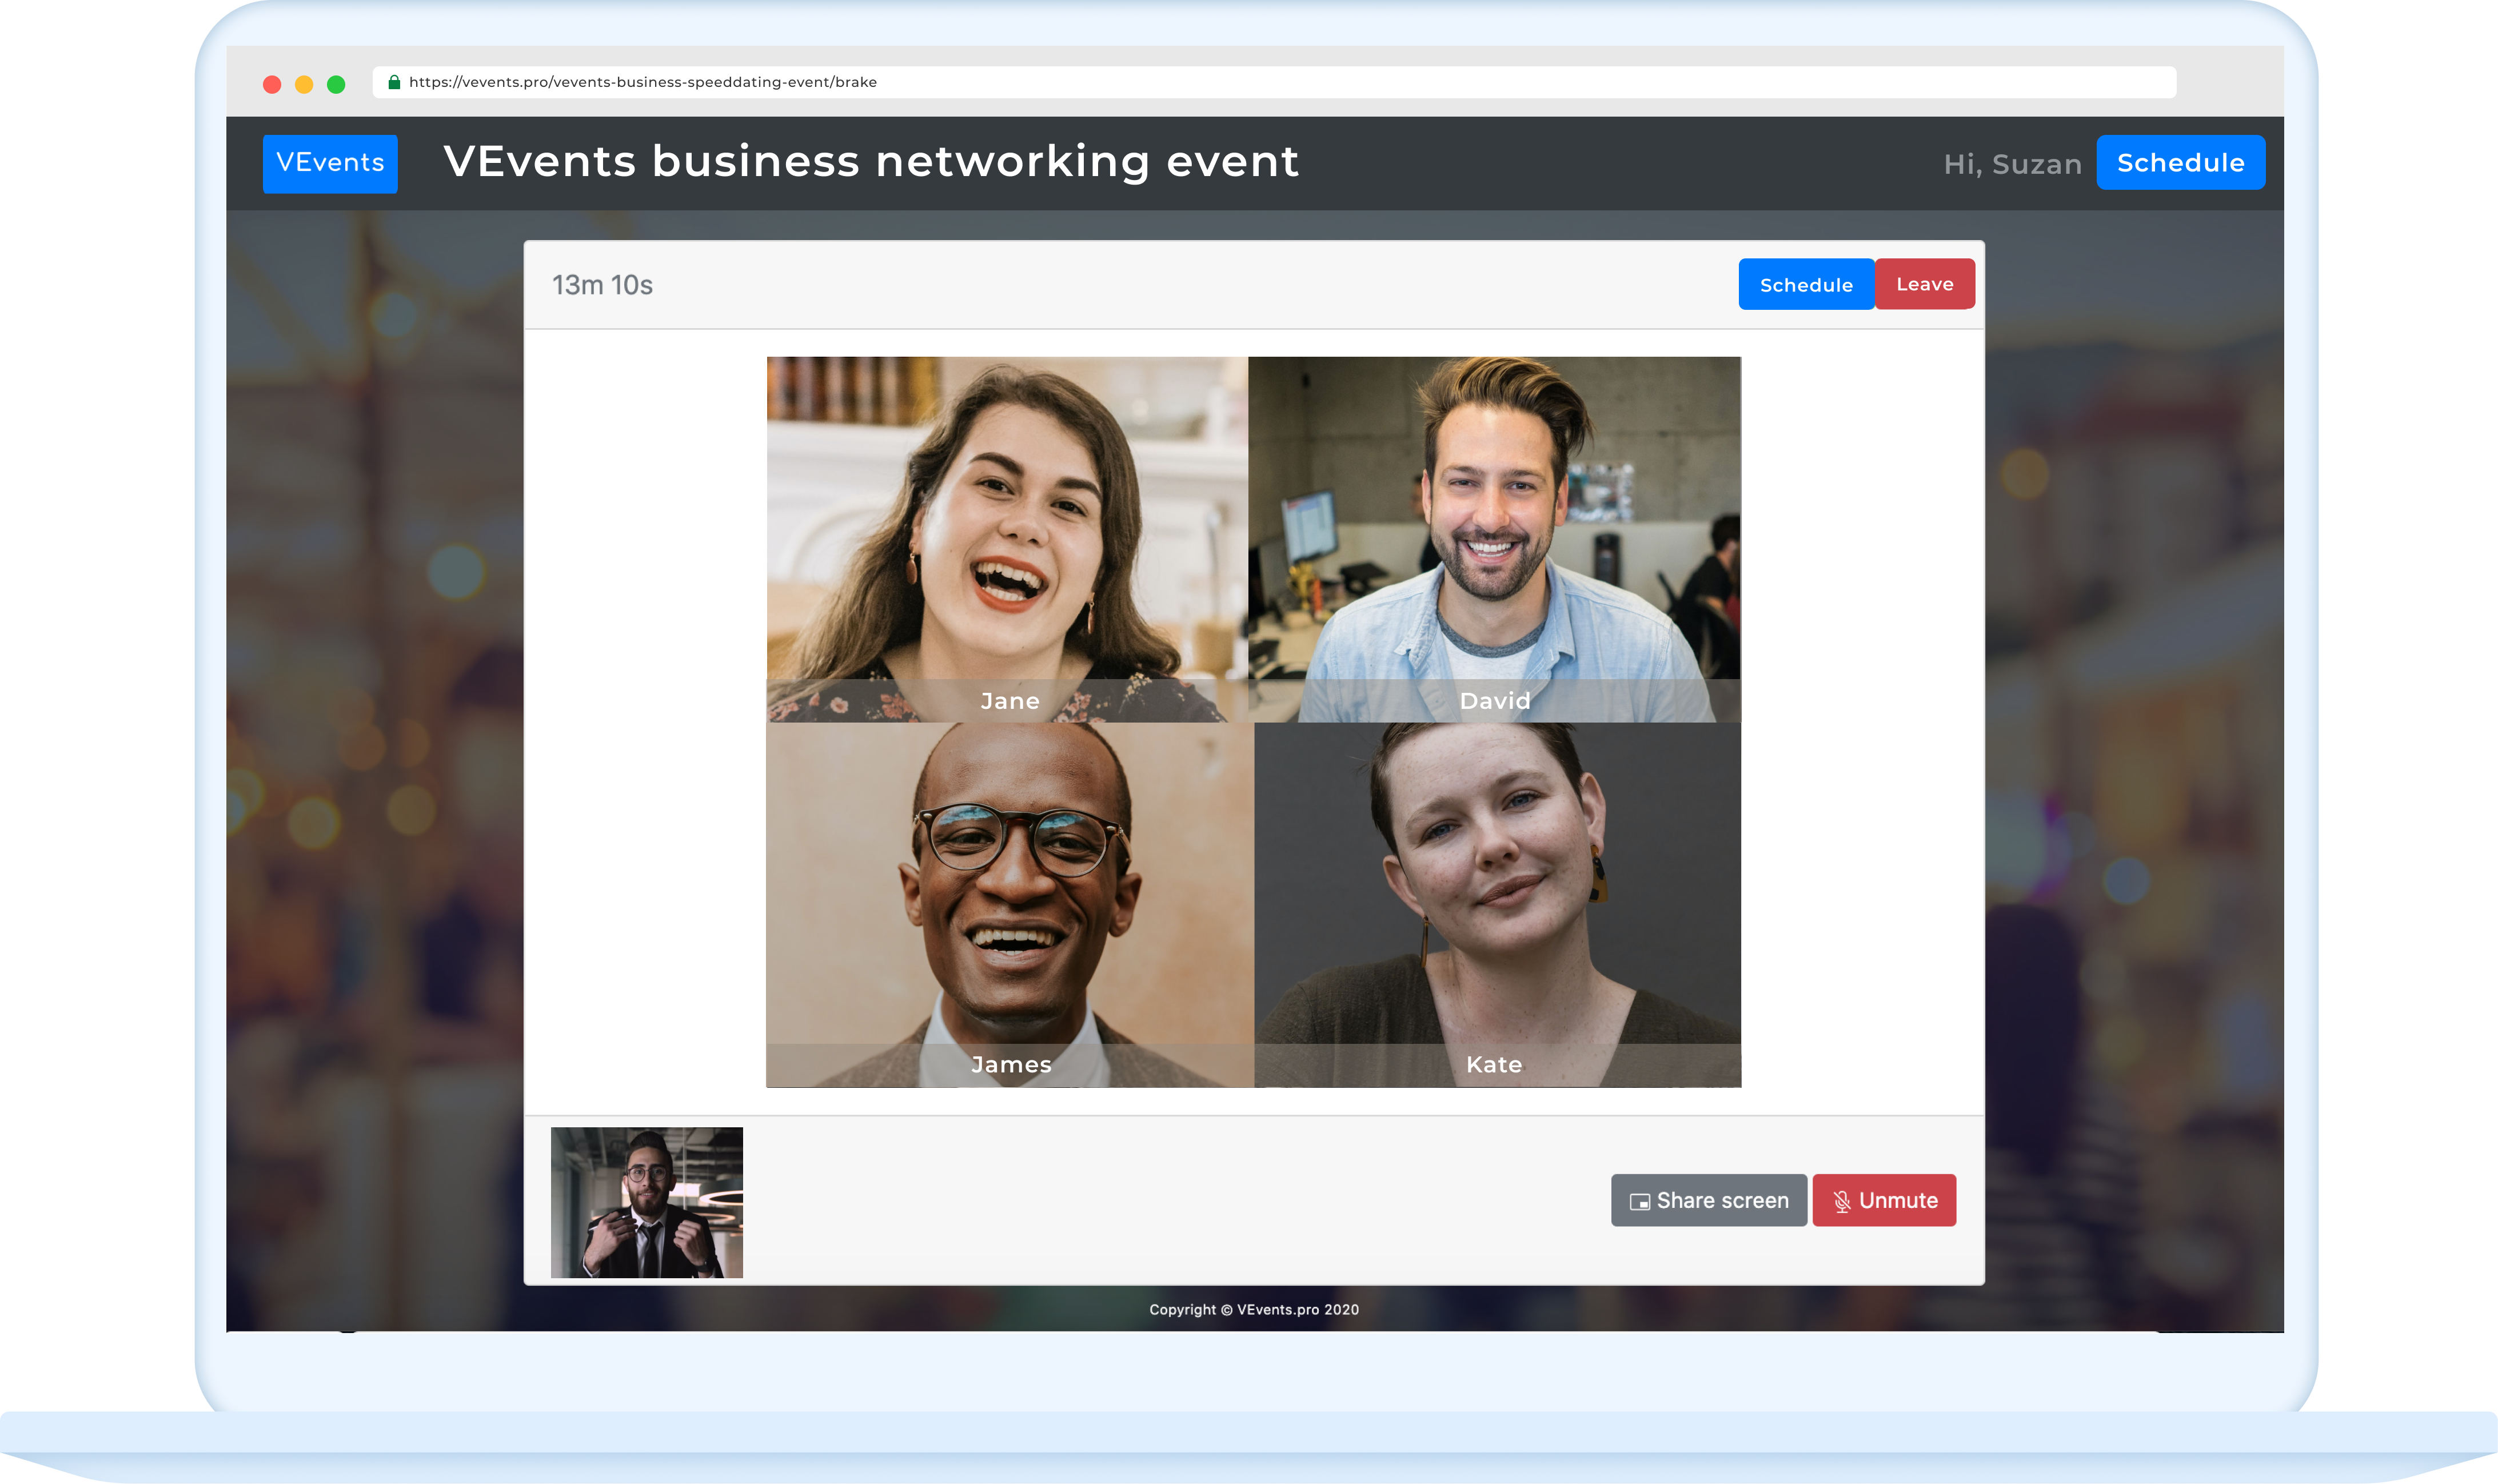
Task: Click the green maximize window dot
Action: (336, 84)
